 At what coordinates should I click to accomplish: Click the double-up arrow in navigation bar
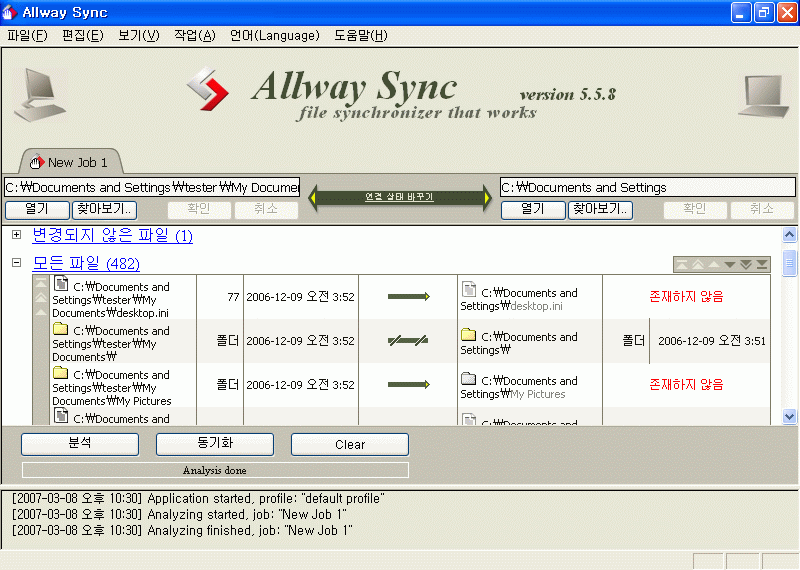tap(697, 264)
